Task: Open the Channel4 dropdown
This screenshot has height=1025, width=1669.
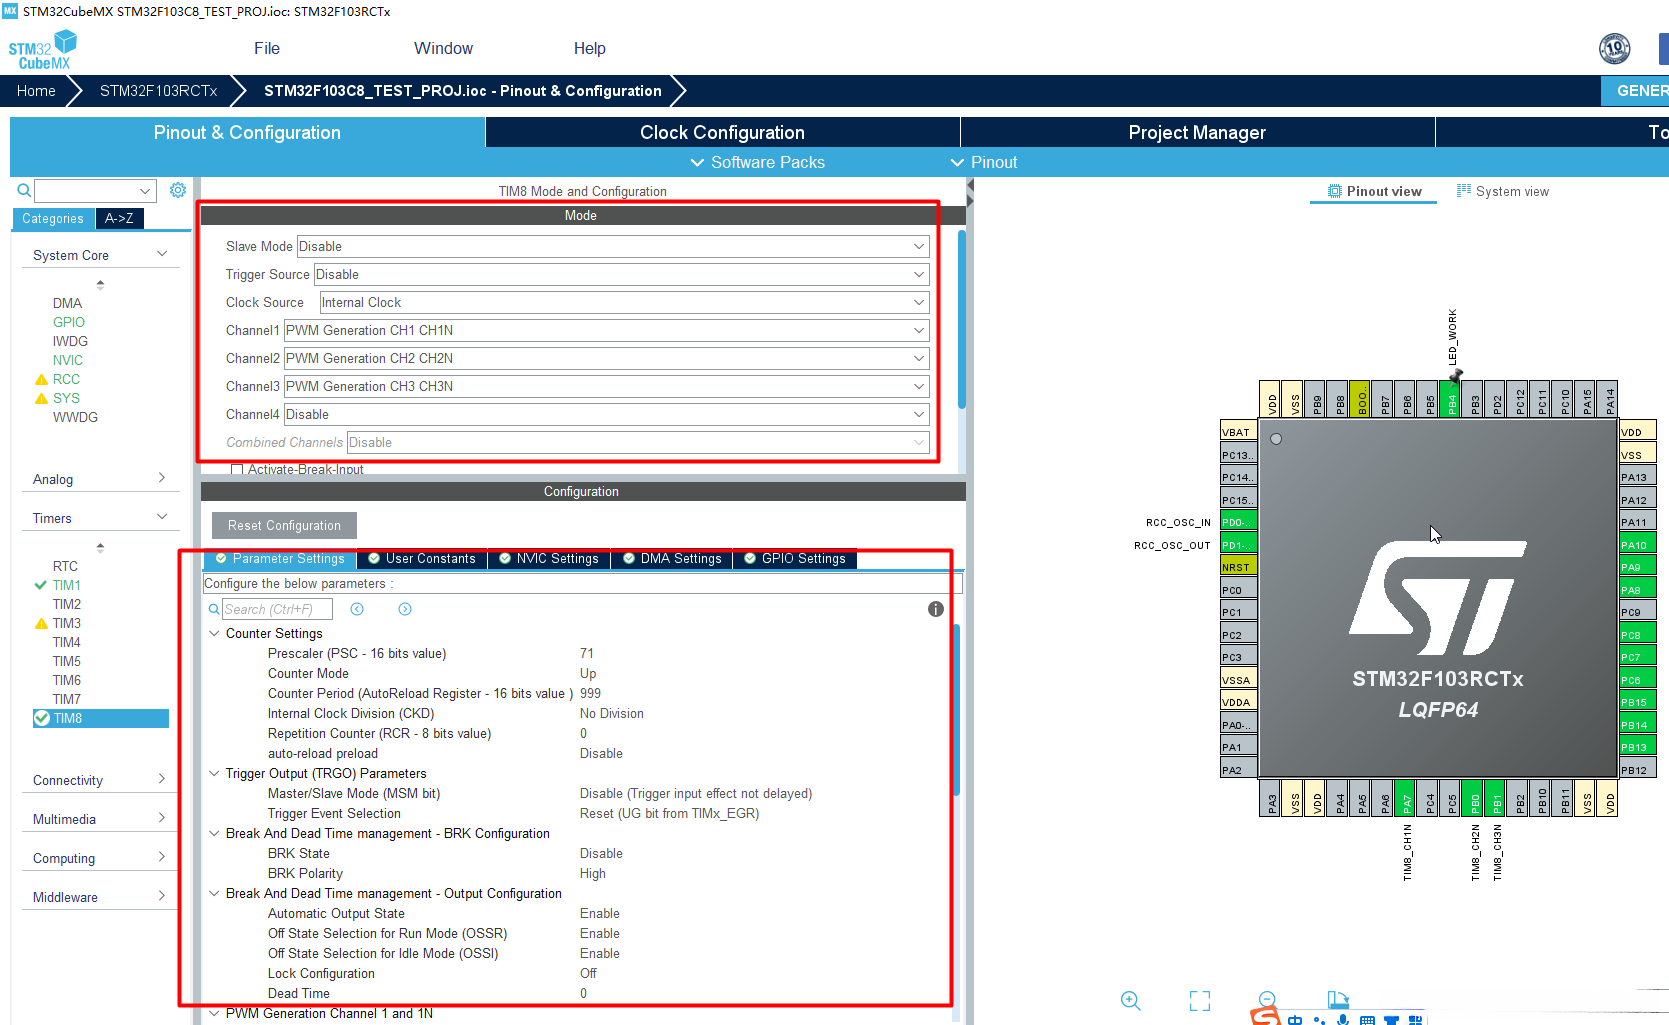Action: (x=606, y=414)
